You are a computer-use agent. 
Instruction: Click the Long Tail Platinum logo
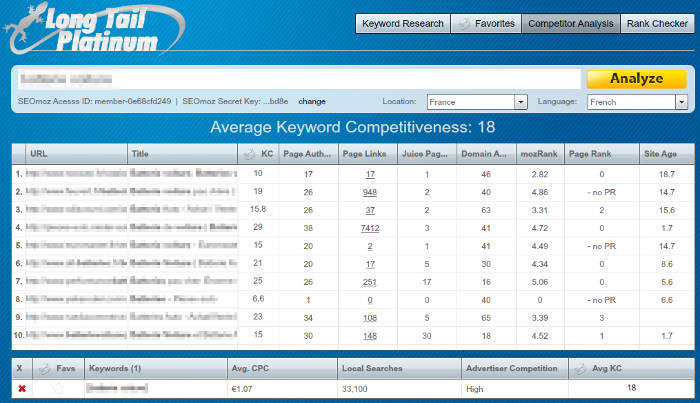(x=94, y=29)
